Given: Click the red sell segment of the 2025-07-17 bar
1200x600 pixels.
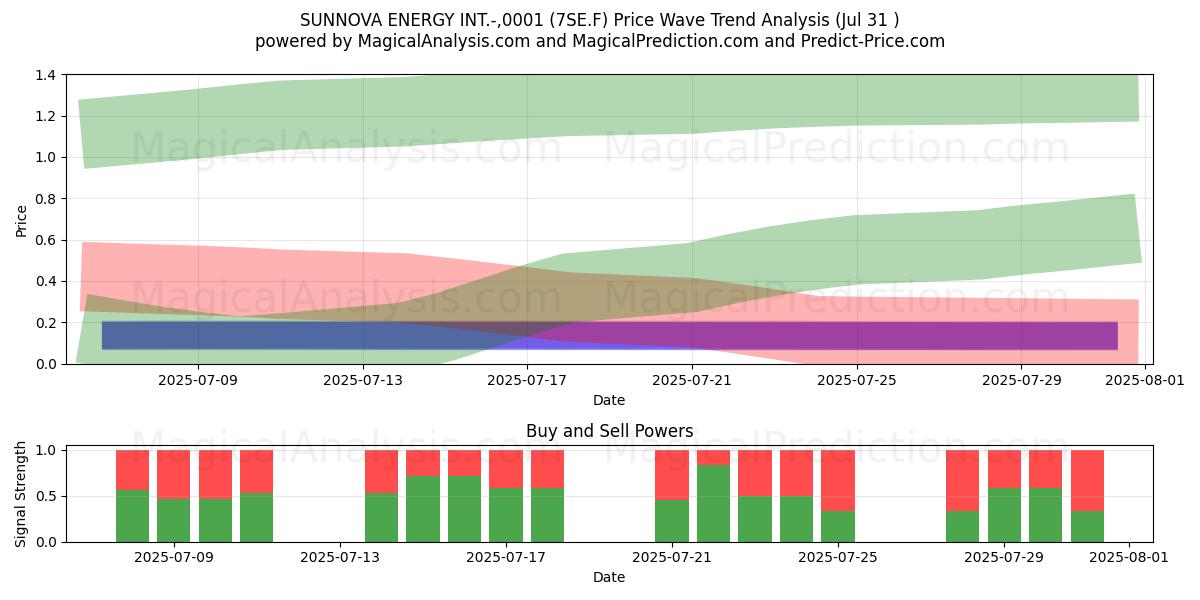Looking at the screenshot, I should pos(506,469).
